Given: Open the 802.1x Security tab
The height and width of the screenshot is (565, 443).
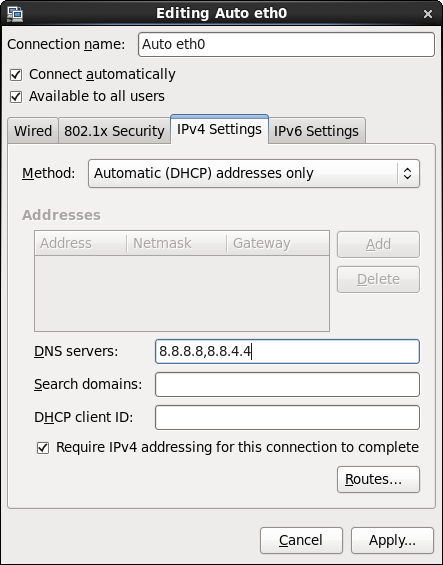Looking at the screenshot, I should coord(114,130).
